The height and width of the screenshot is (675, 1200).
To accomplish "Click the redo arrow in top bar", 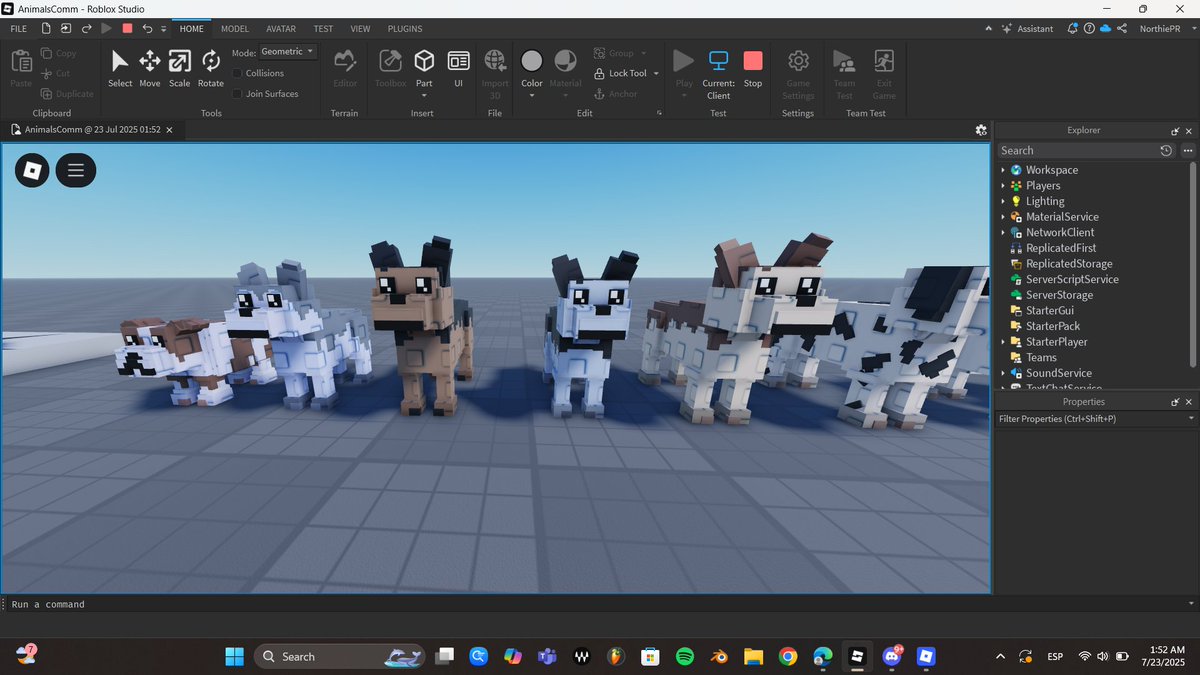I will (86, 29).
